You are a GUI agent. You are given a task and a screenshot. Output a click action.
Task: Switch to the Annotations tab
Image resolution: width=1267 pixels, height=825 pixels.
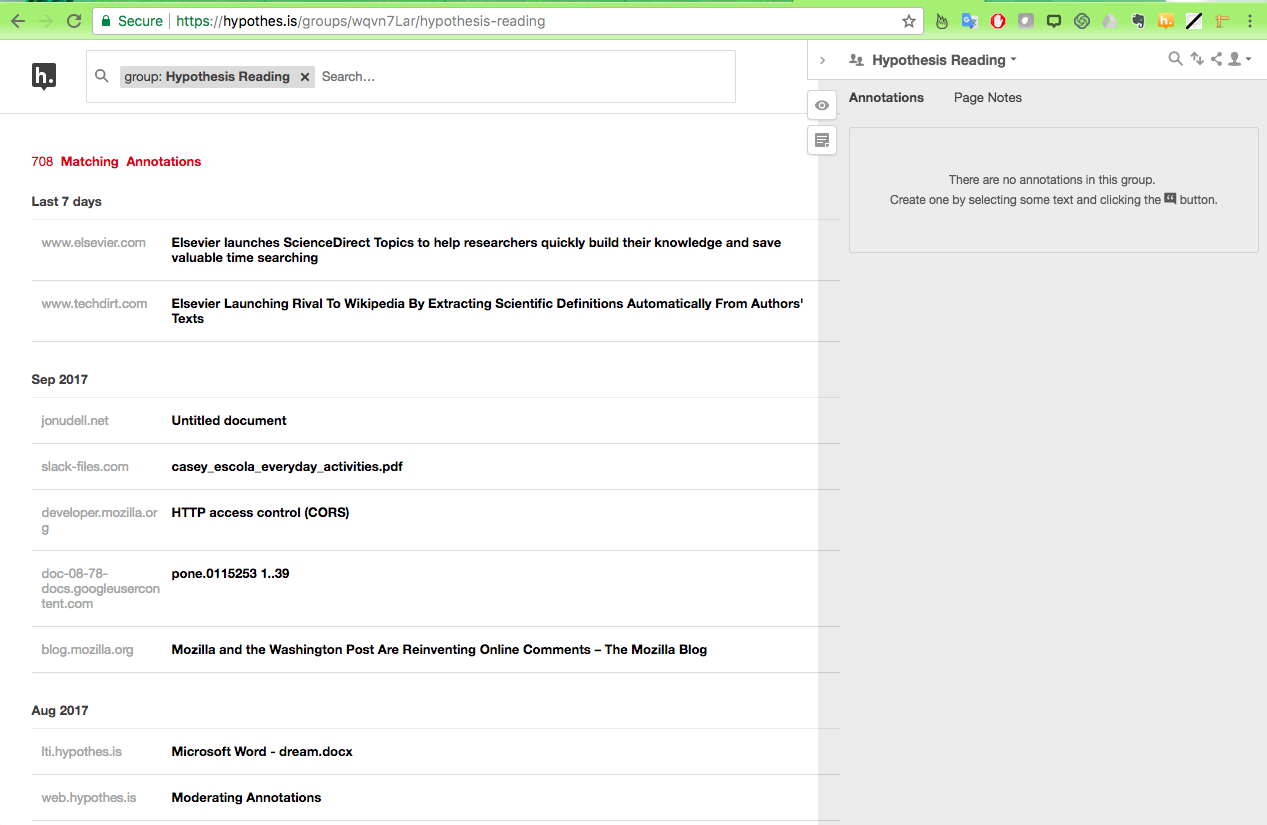pos(886,98)
